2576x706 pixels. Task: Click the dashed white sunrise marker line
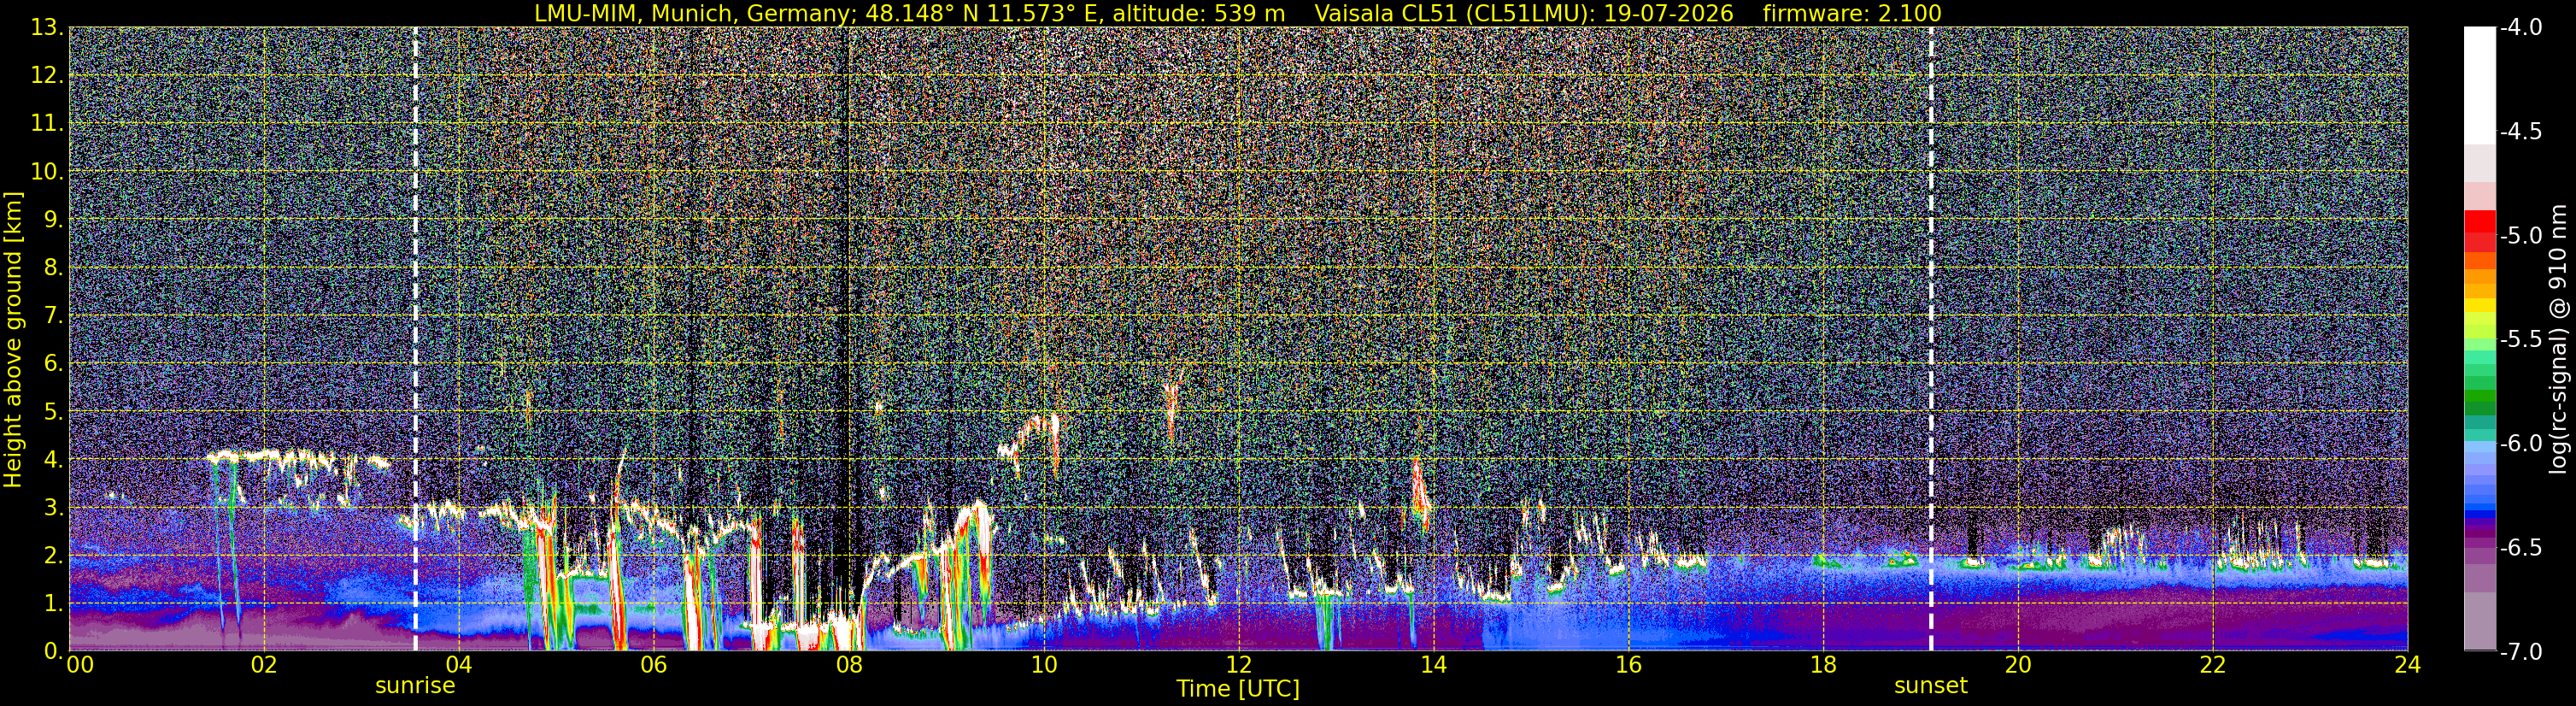[415, 339]
